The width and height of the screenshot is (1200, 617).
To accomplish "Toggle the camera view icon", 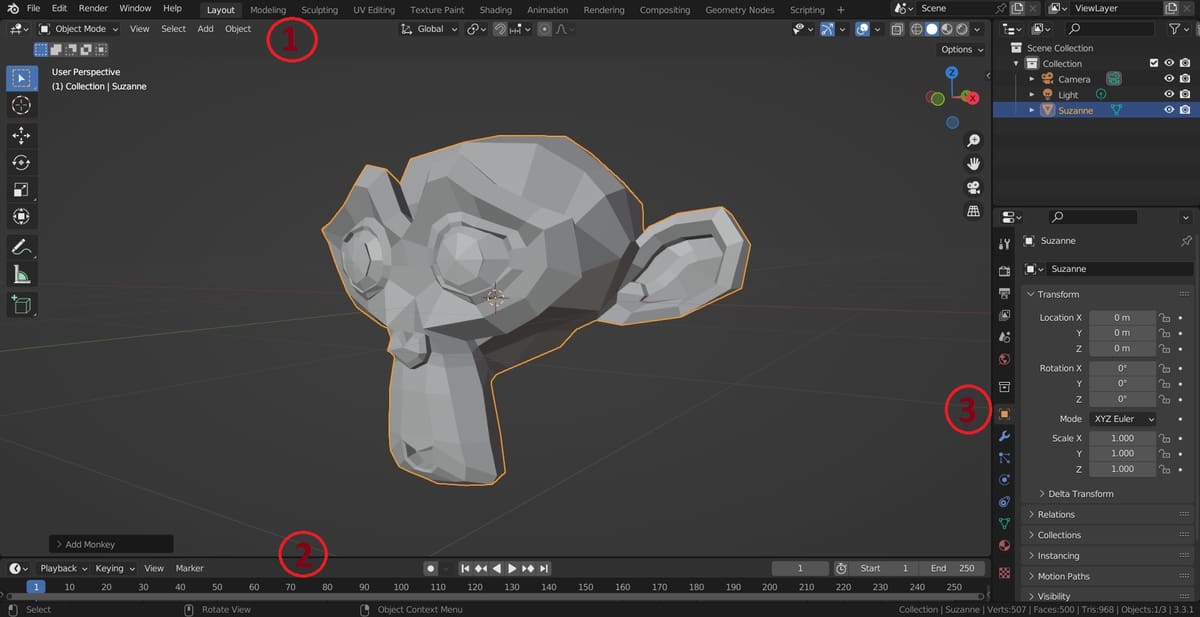I will click(x=973, y=187).
